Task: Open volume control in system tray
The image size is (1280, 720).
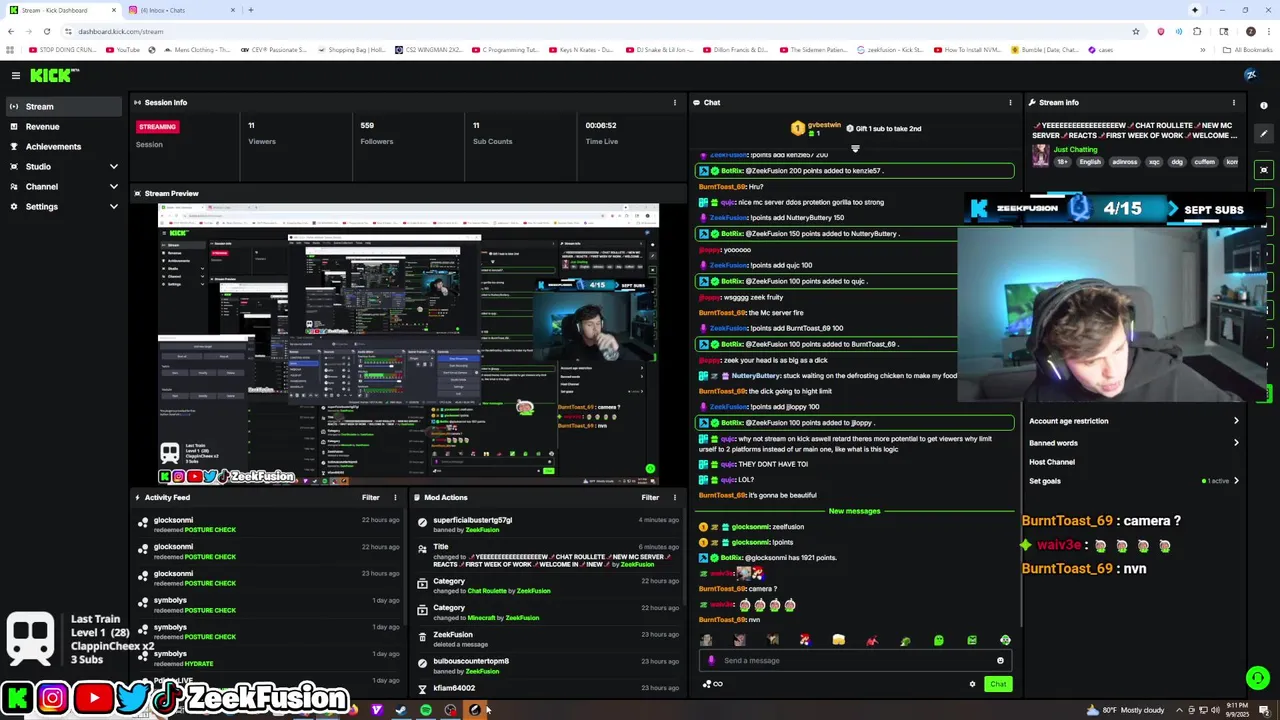Action: [x=1215, y=710]
